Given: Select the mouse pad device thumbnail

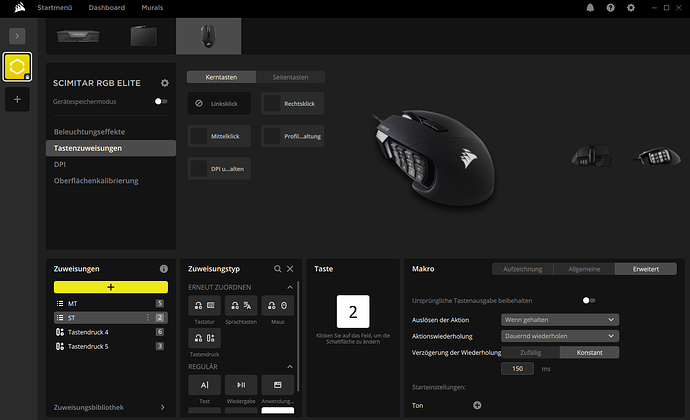Looking at the screenshot, I should (143, 36).
